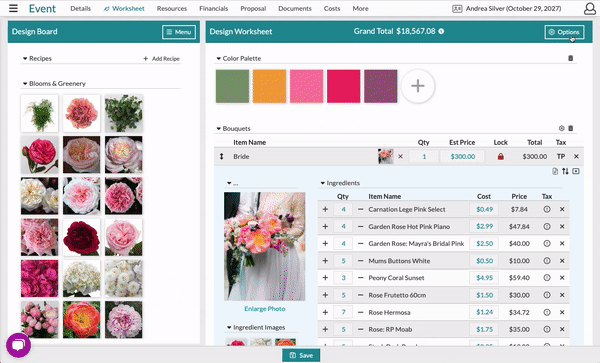This screenshot has height=363, width=600.
Task: Open the Worksheet tab
Action: pos(124,8)
